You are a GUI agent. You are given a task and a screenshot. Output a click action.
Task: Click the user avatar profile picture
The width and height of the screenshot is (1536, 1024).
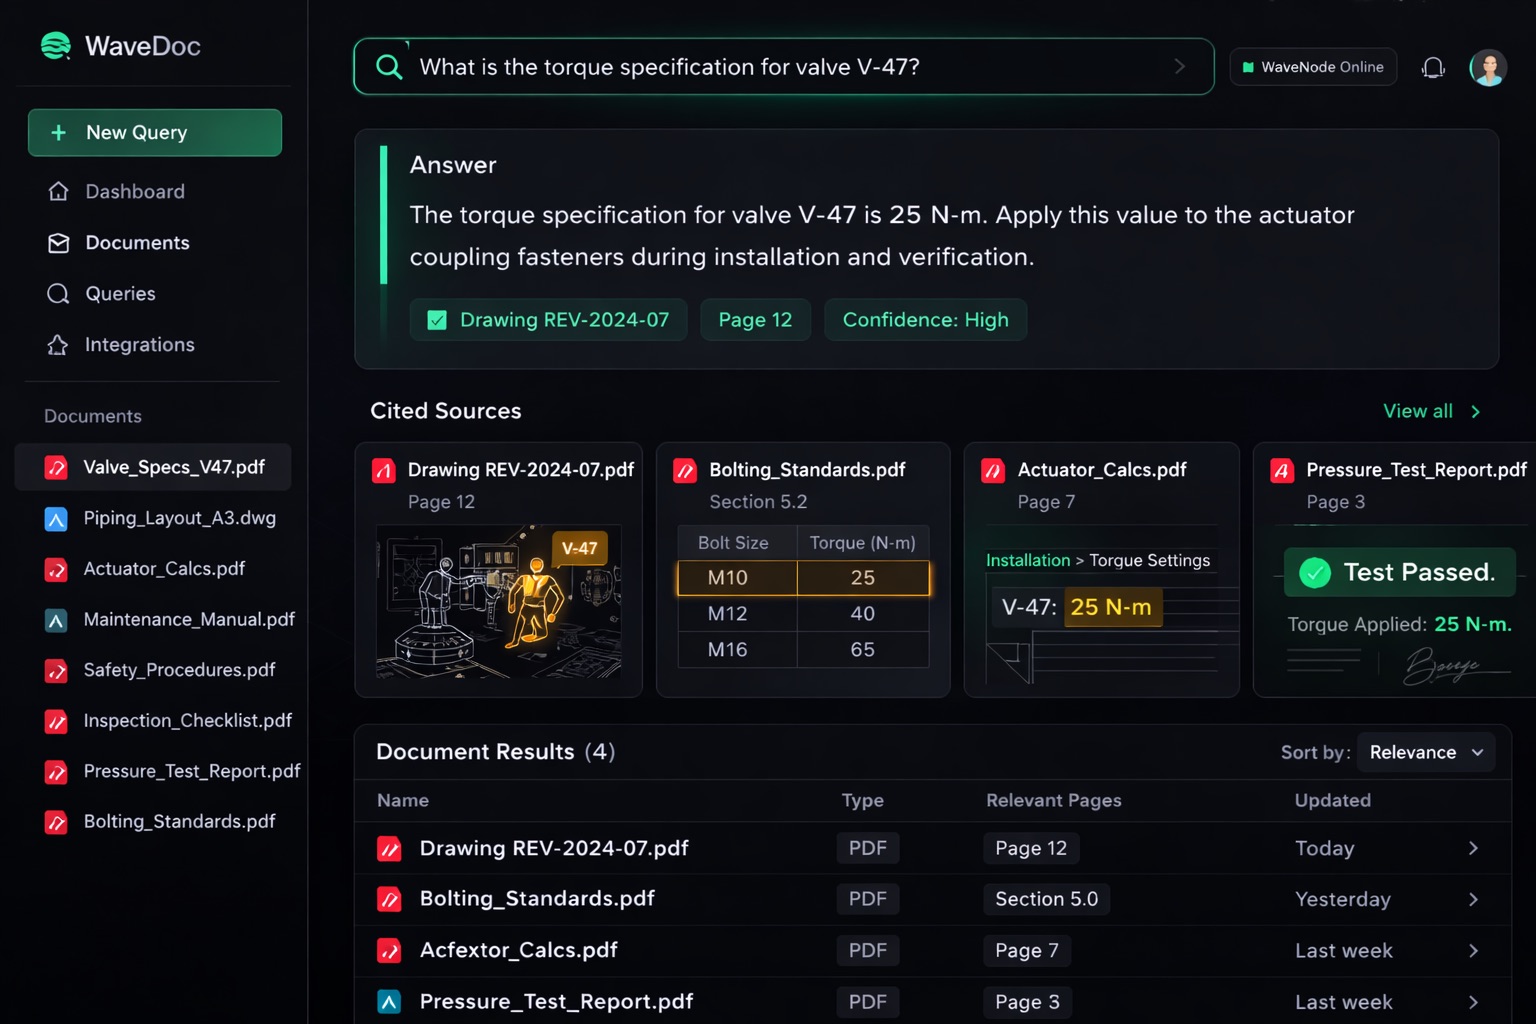click(x=1488, y=66)
